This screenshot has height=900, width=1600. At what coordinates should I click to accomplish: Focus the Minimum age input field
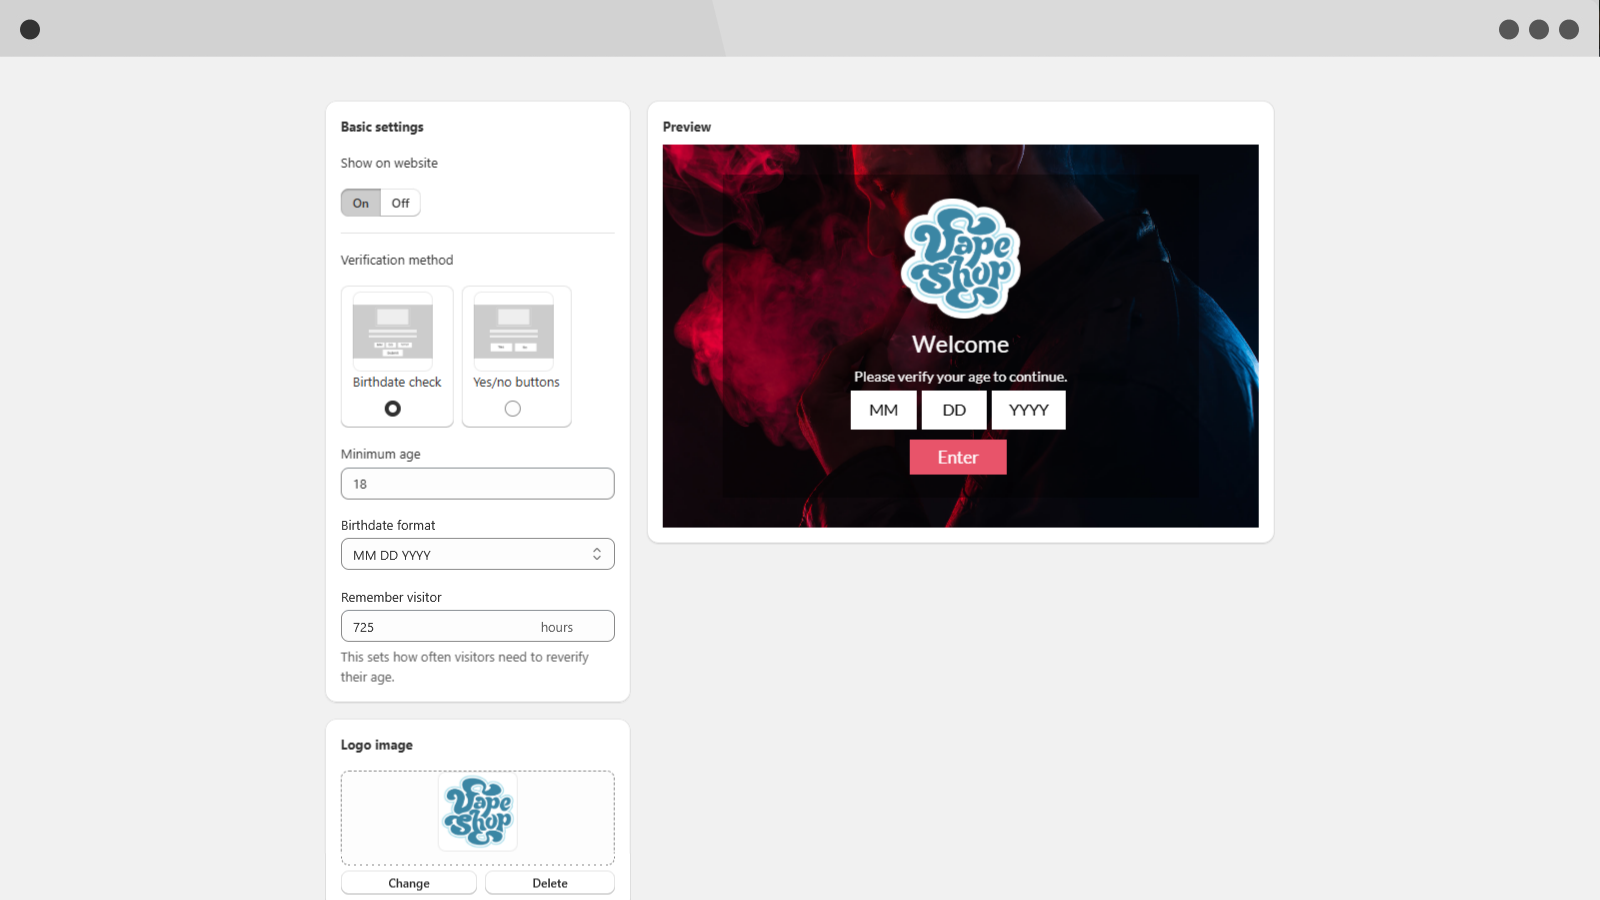[x=478, y=484]
